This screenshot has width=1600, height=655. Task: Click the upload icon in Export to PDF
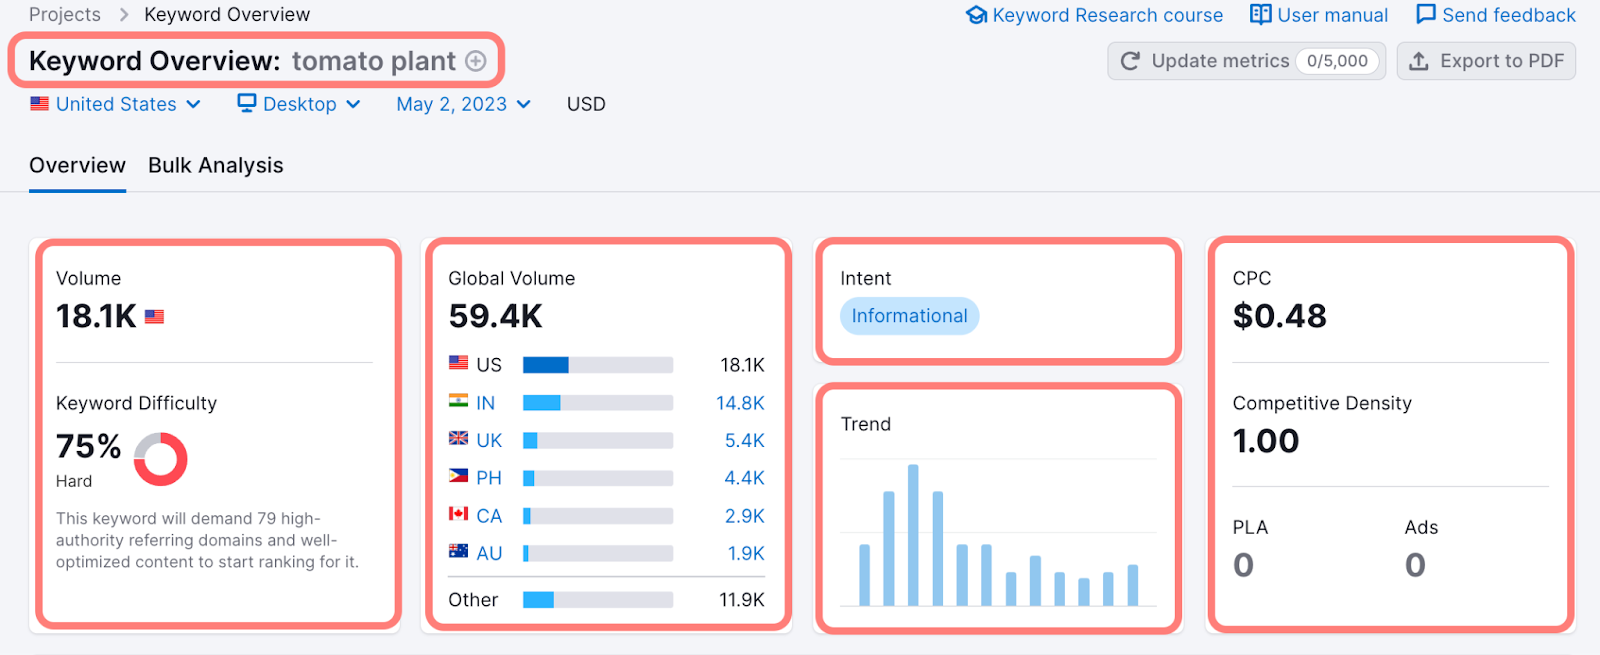1418,61
